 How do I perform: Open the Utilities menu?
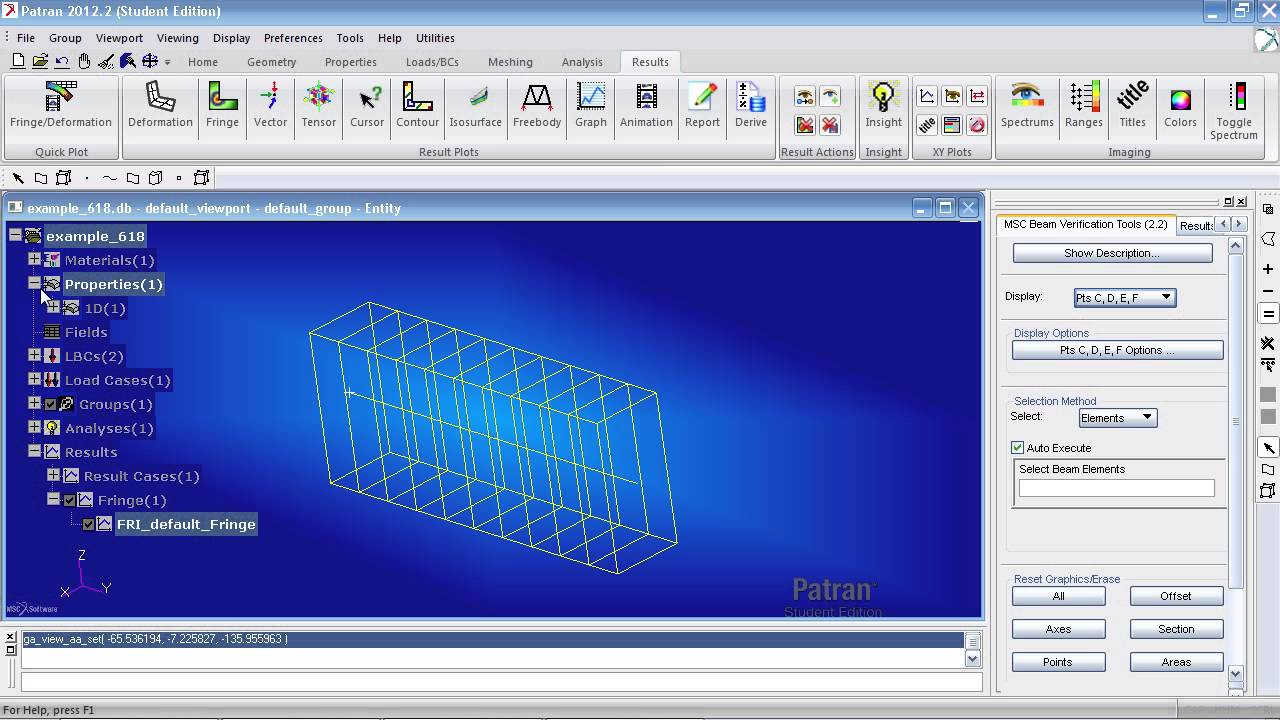pyautogui.click(x=435, y=38)
